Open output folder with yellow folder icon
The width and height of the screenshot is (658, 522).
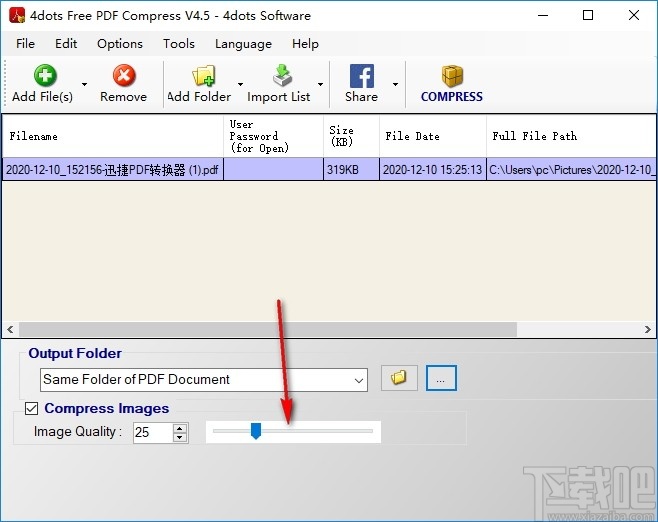[399, 378]
